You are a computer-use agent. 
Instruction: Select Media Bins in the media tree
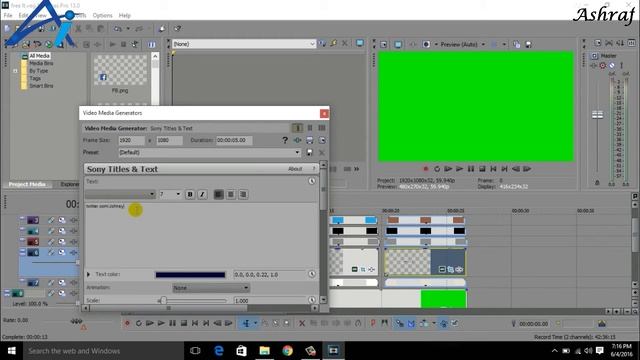(x=41, y=63)
